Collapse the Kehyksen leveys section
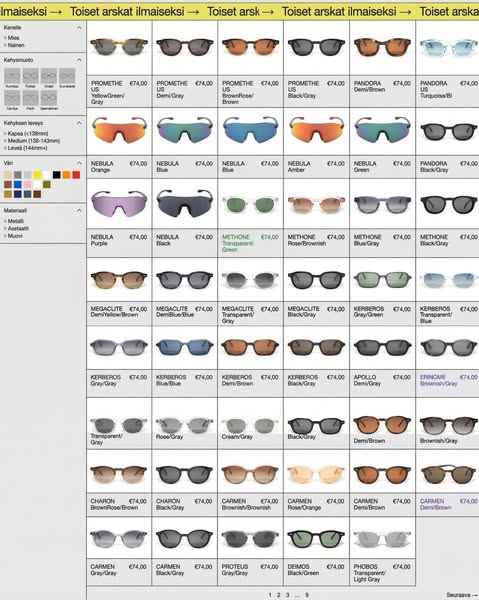 [79, 123]
